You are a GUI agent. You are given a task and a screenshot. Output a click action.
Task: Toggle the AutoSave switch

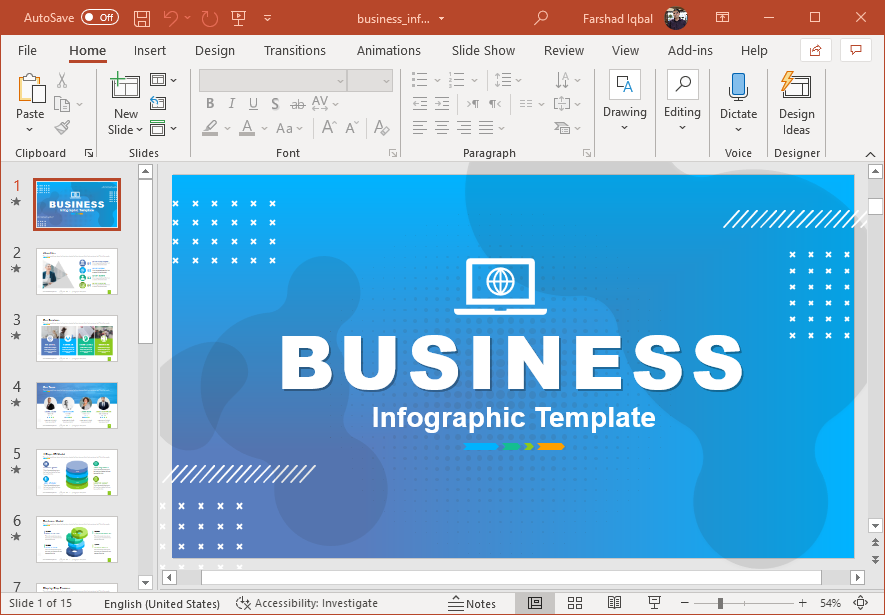(99, 18)
